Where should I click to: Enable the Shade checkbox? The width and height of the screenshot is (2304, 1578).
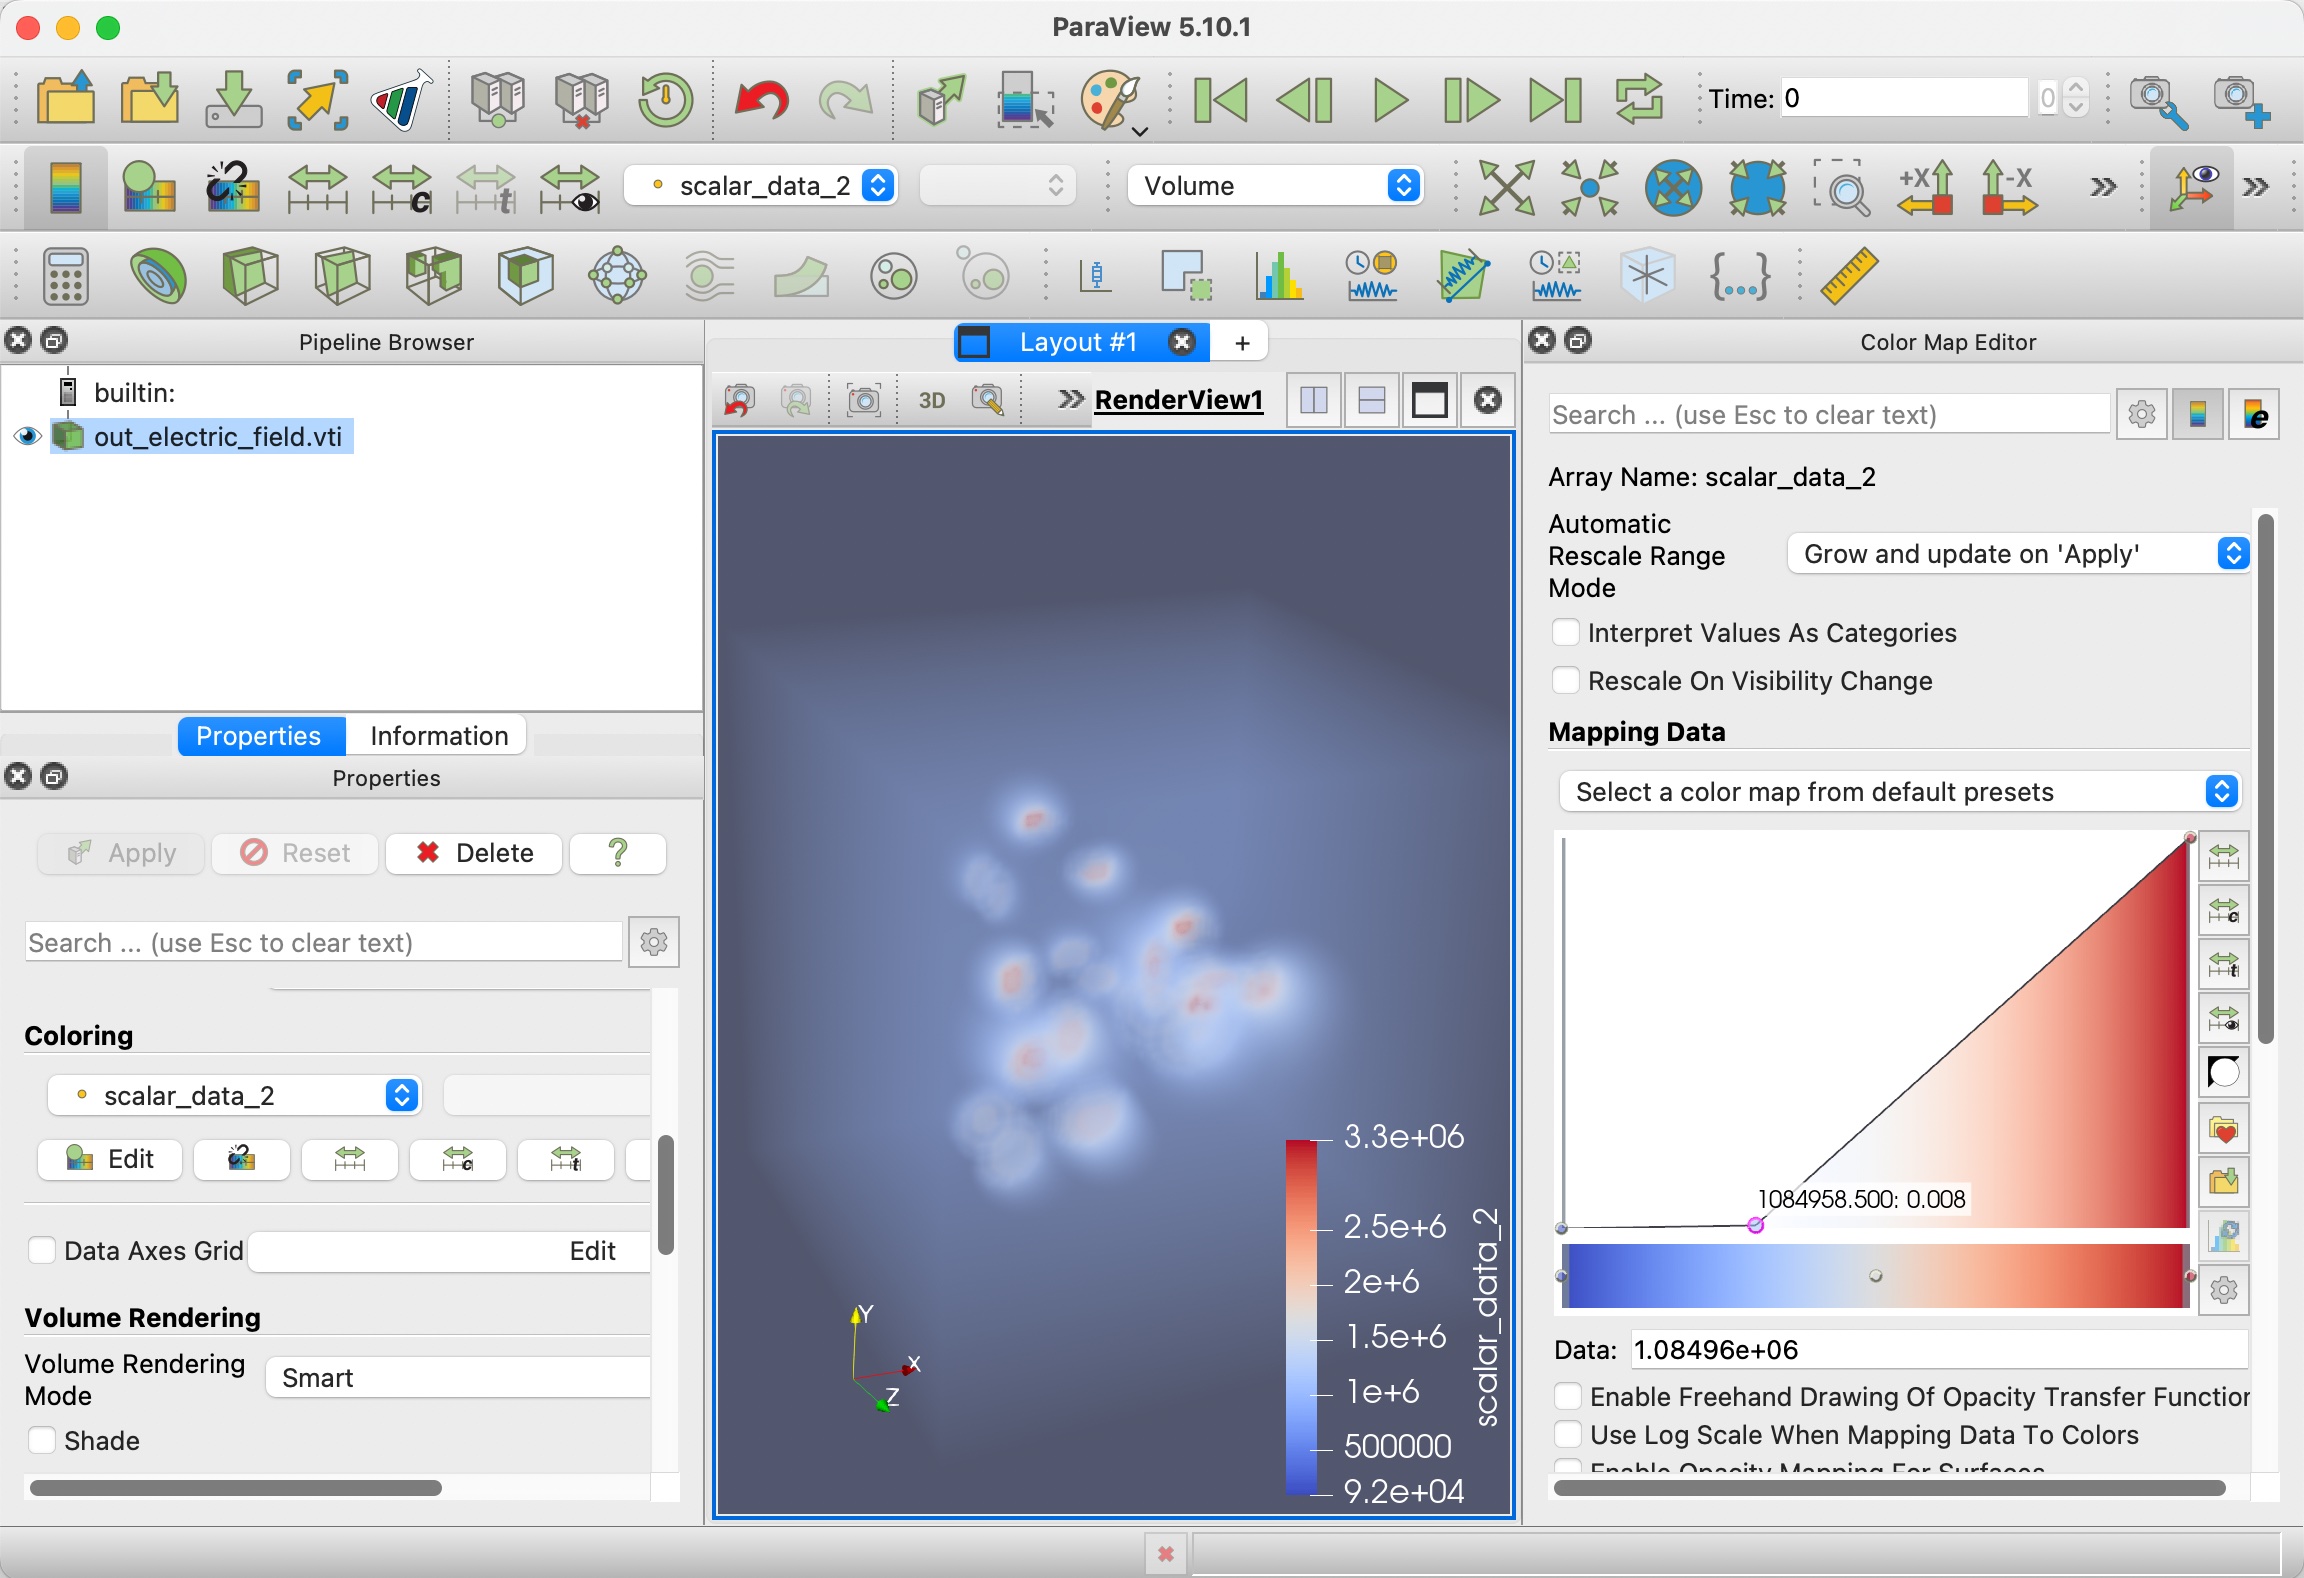42,1440
